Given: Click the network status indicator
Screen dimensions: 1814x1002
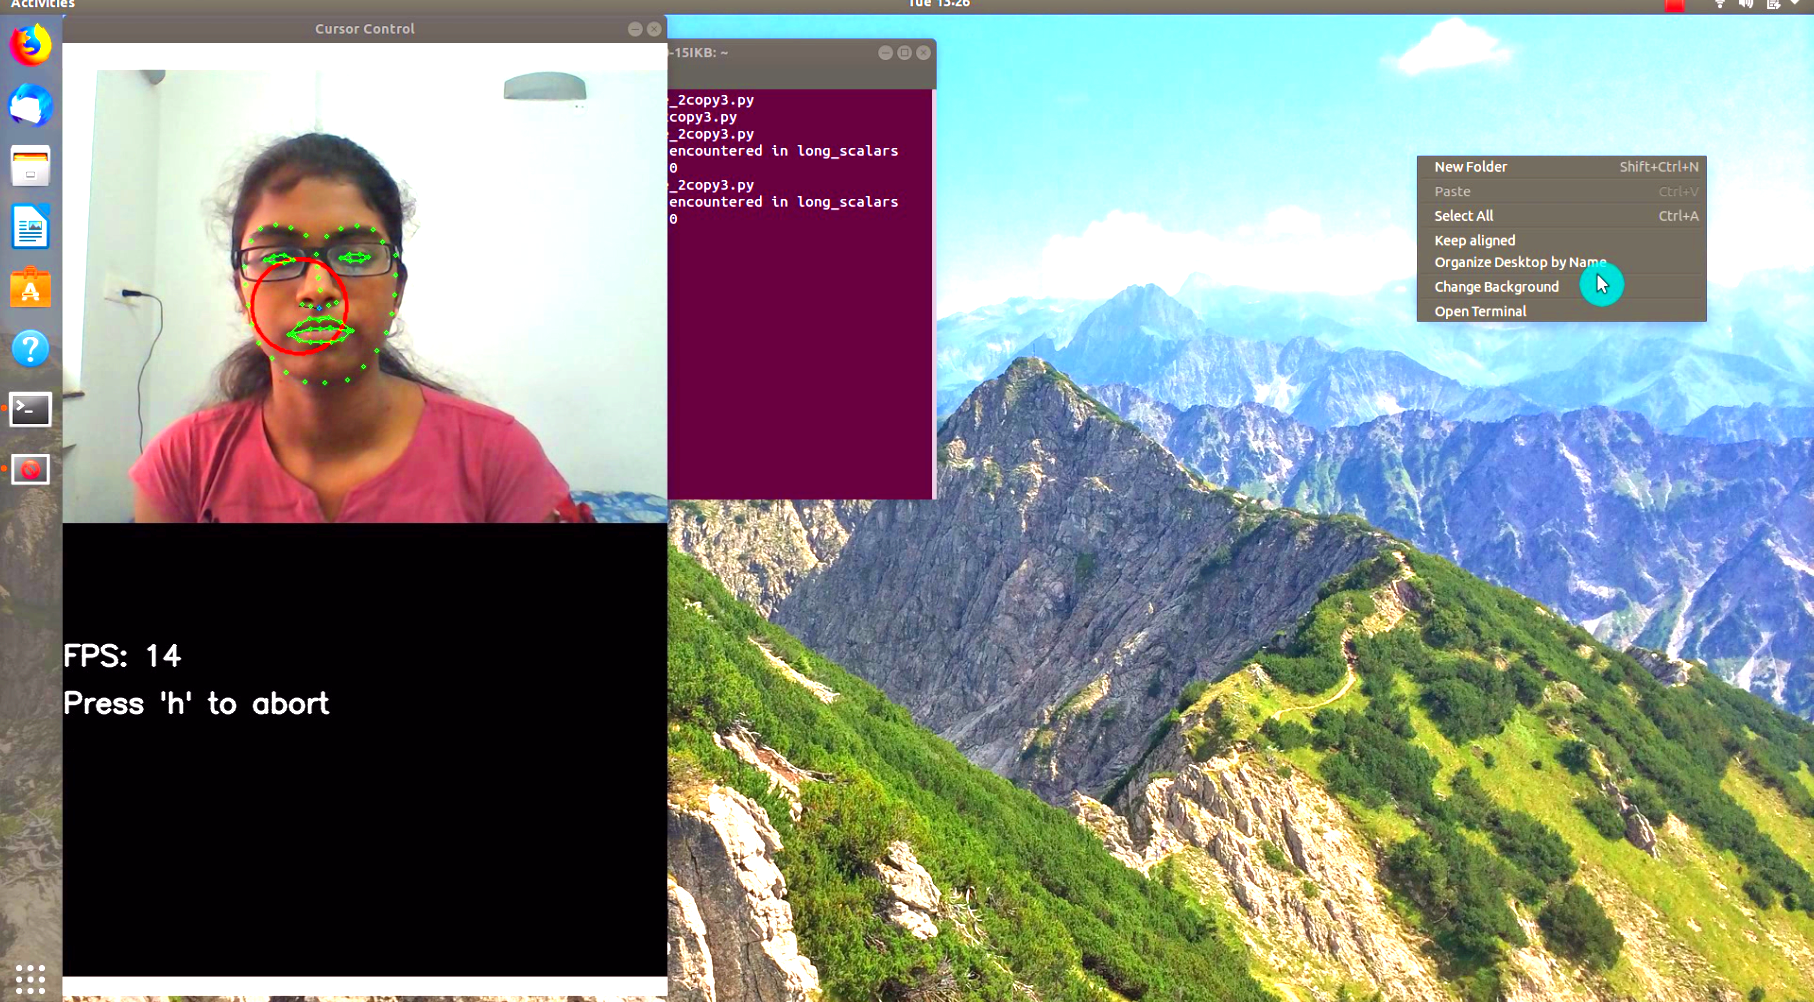Looking at the screenshot, I should (1721, 4).
